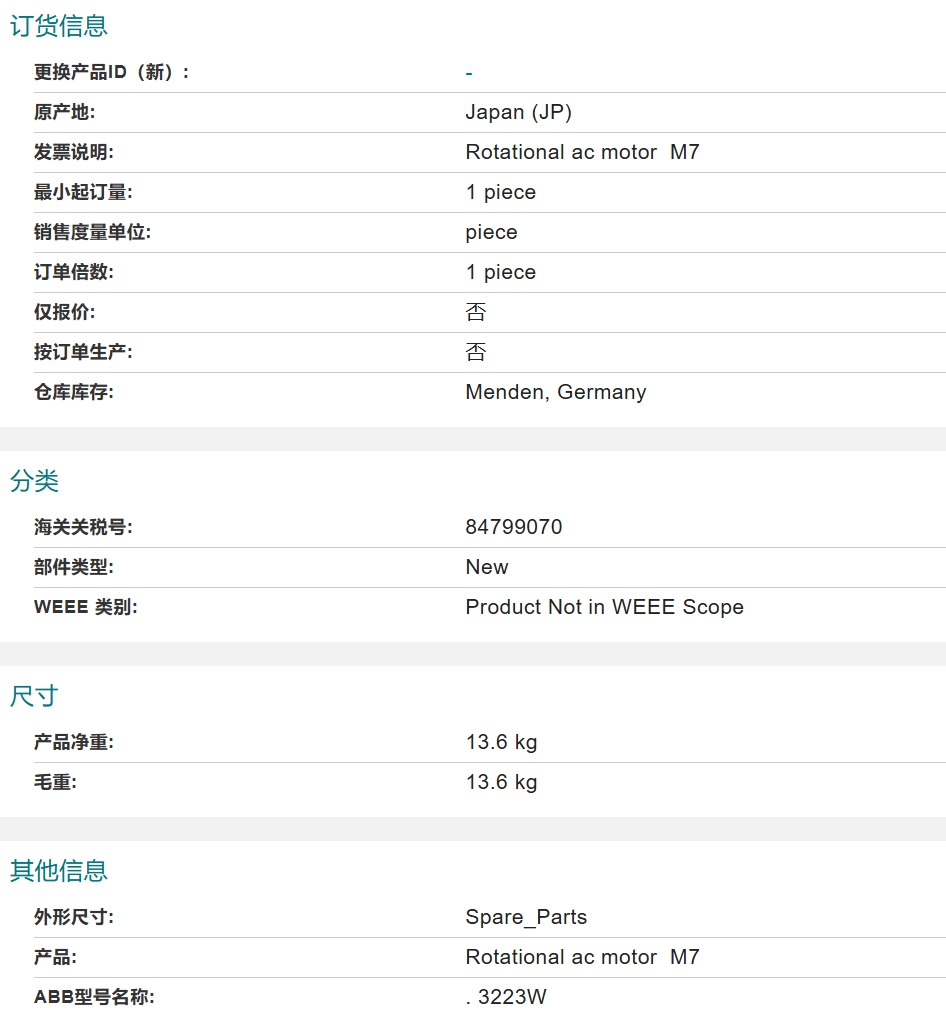Select the 毛重 13.6 kg value

(501, 782)
